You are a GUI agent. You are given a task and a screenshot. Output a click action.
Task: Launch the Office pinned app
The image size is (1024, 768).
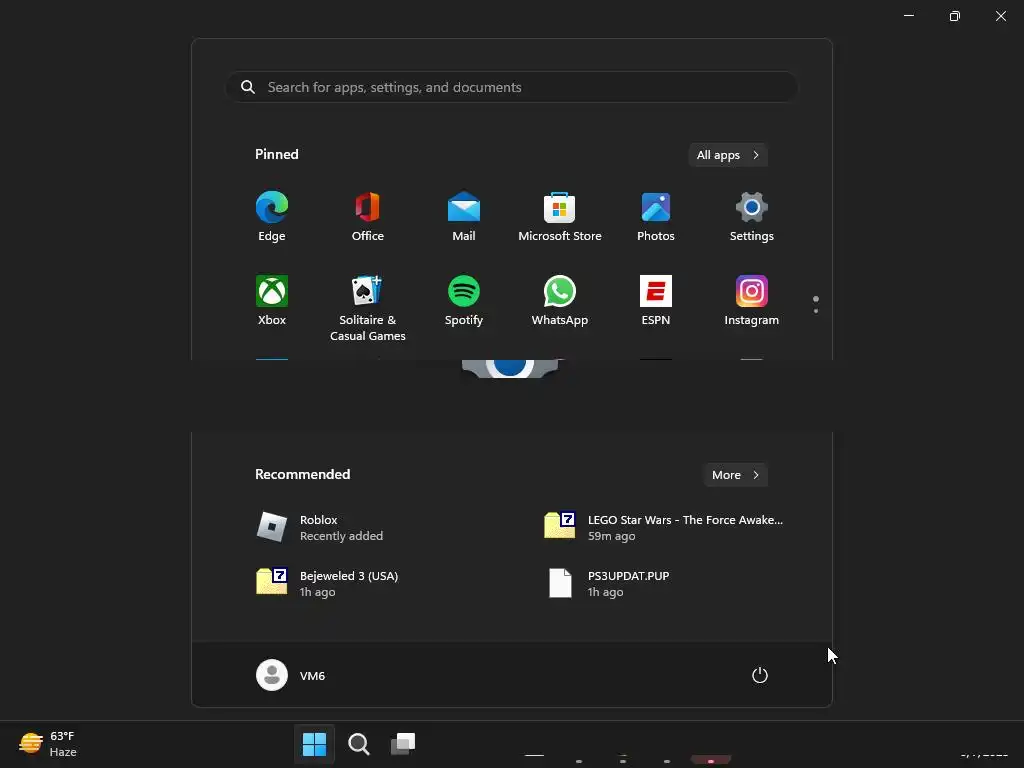[x=368, y=217]
